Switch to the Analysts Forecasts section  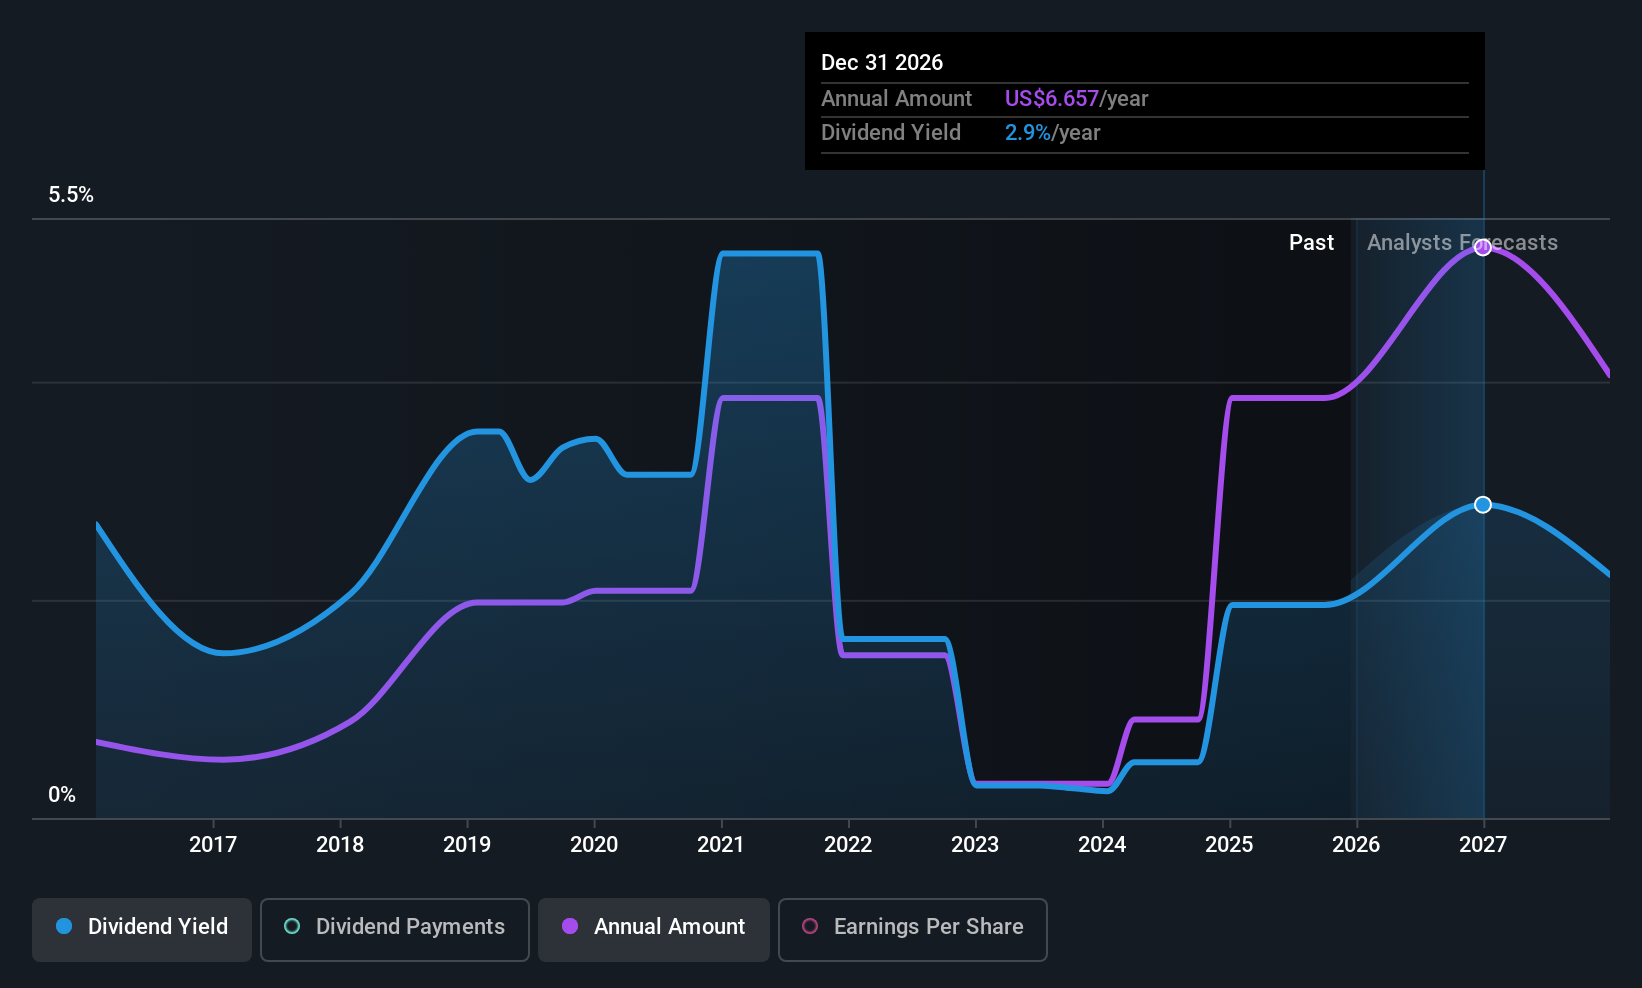(x=1462, y=242)
